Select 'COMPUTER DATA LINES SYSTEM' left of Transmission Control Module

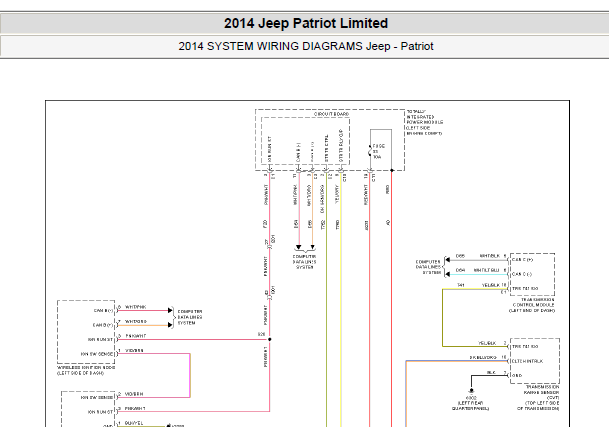click(428, 267)
